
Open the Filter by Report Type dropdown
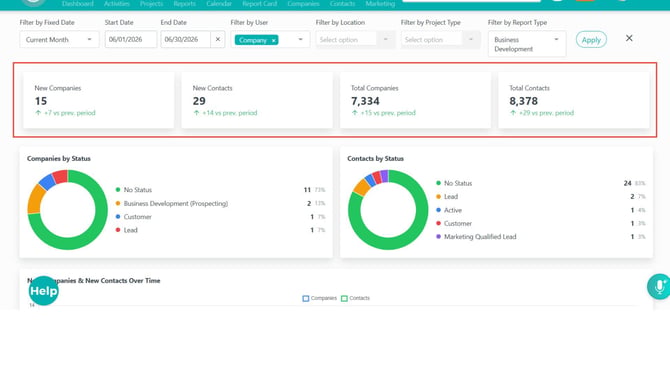527,44
